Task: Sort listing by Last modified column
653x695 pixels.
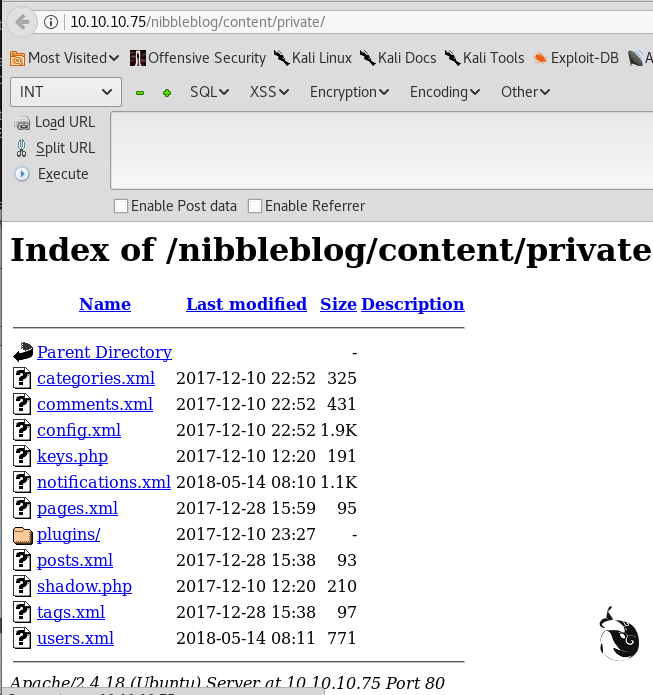Action: [x=246, y=304]
